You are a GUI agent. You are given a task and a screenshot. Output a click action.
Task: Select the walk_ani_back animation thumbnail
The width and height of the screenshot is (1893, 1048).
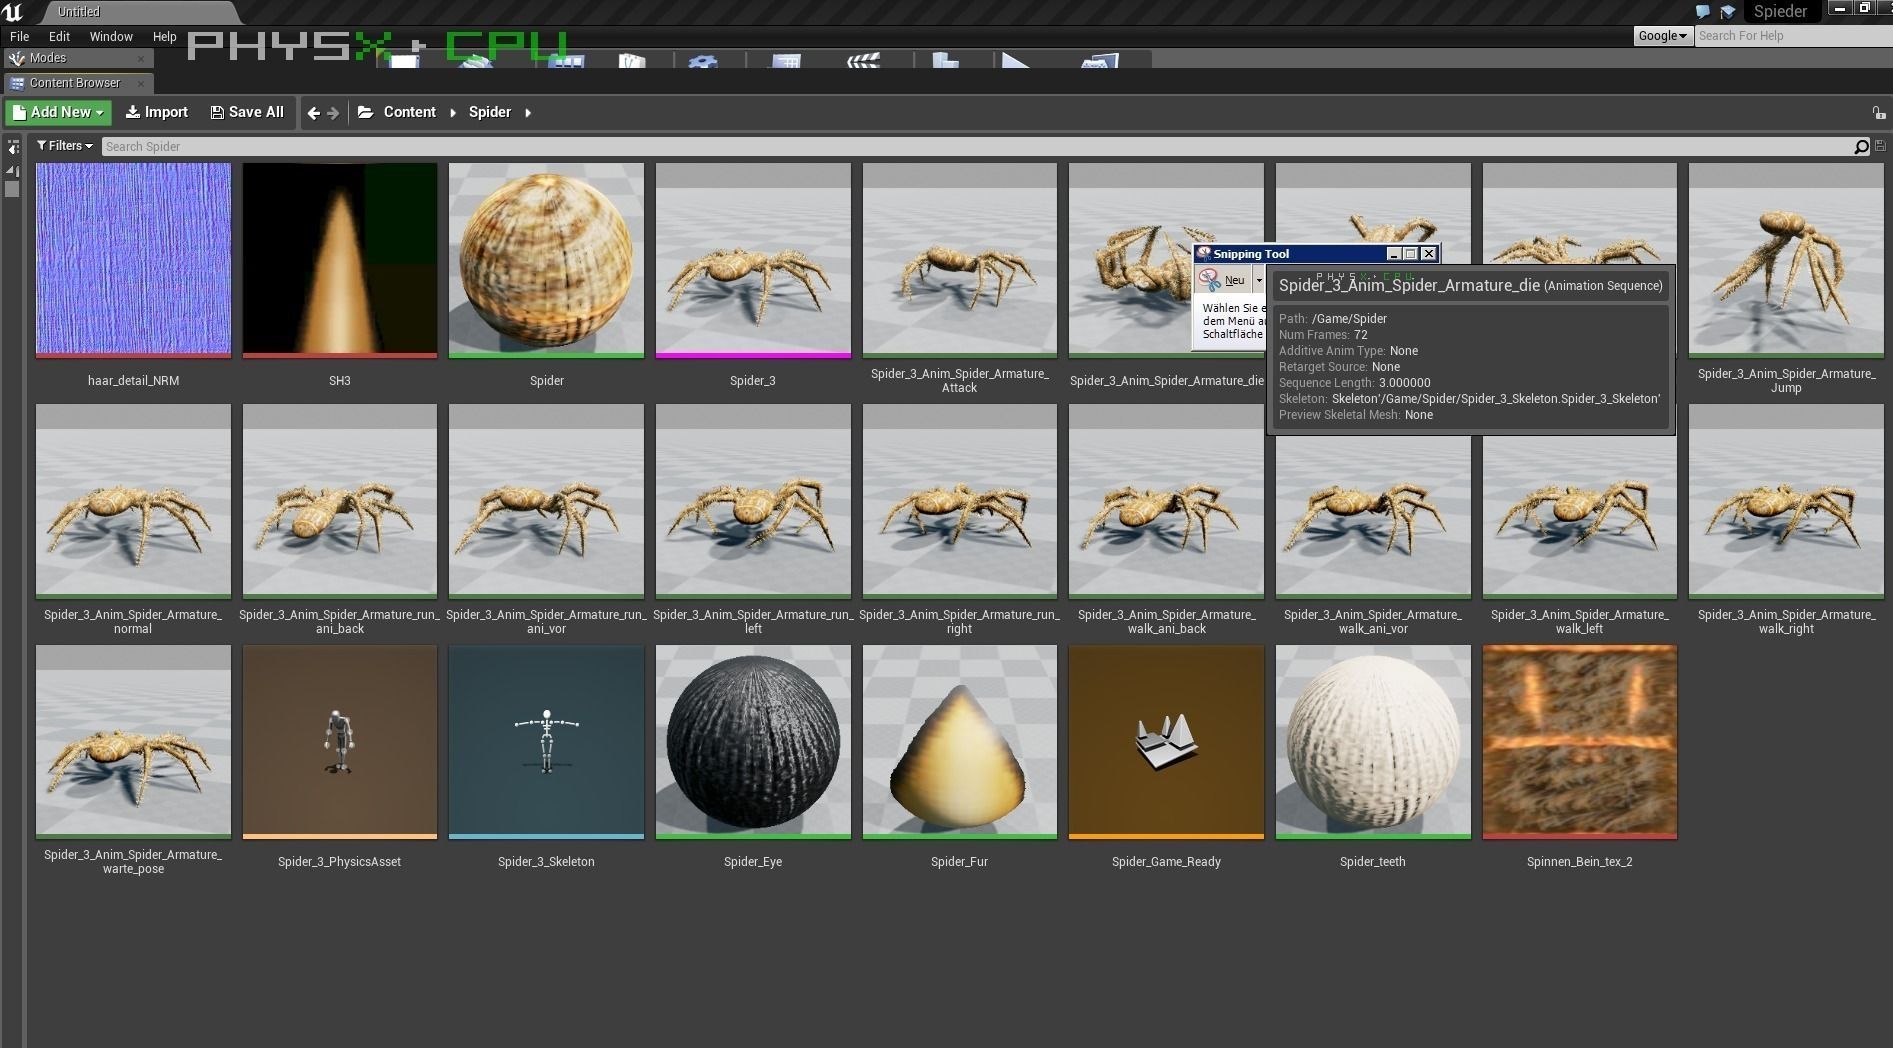coord(1166,501)
